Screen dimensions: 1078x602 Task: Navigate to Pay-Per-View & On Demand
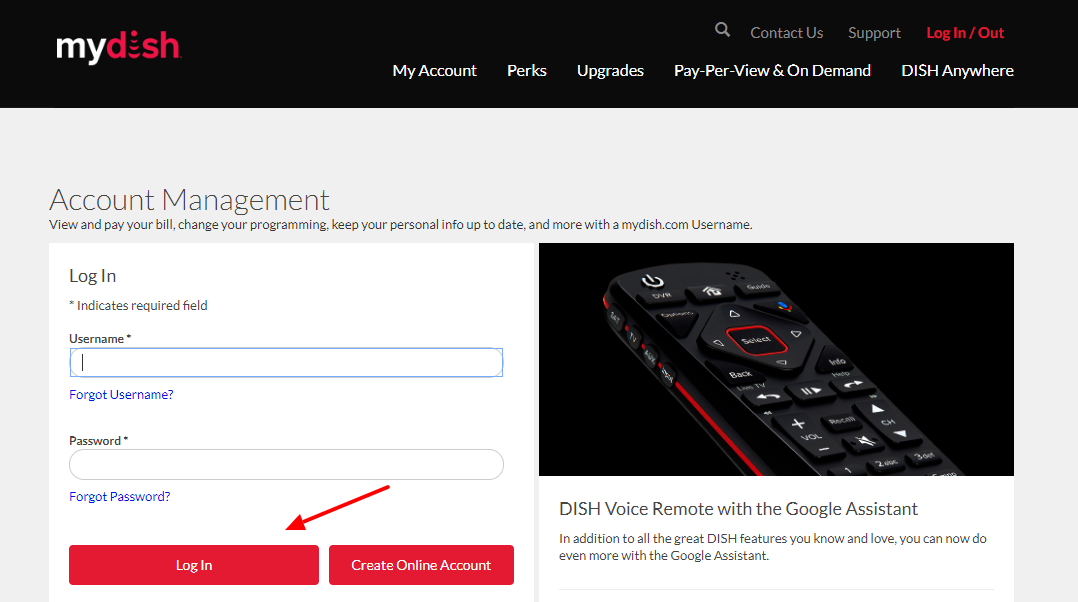coord(772,70)
